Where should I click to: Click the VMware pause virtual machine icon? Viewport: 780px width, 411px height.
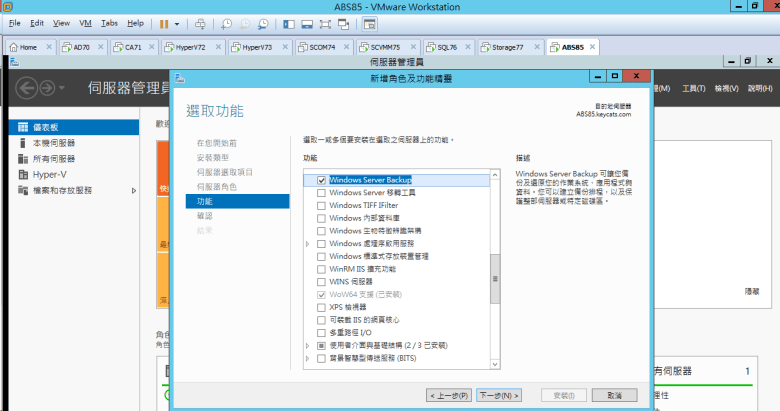163,22
